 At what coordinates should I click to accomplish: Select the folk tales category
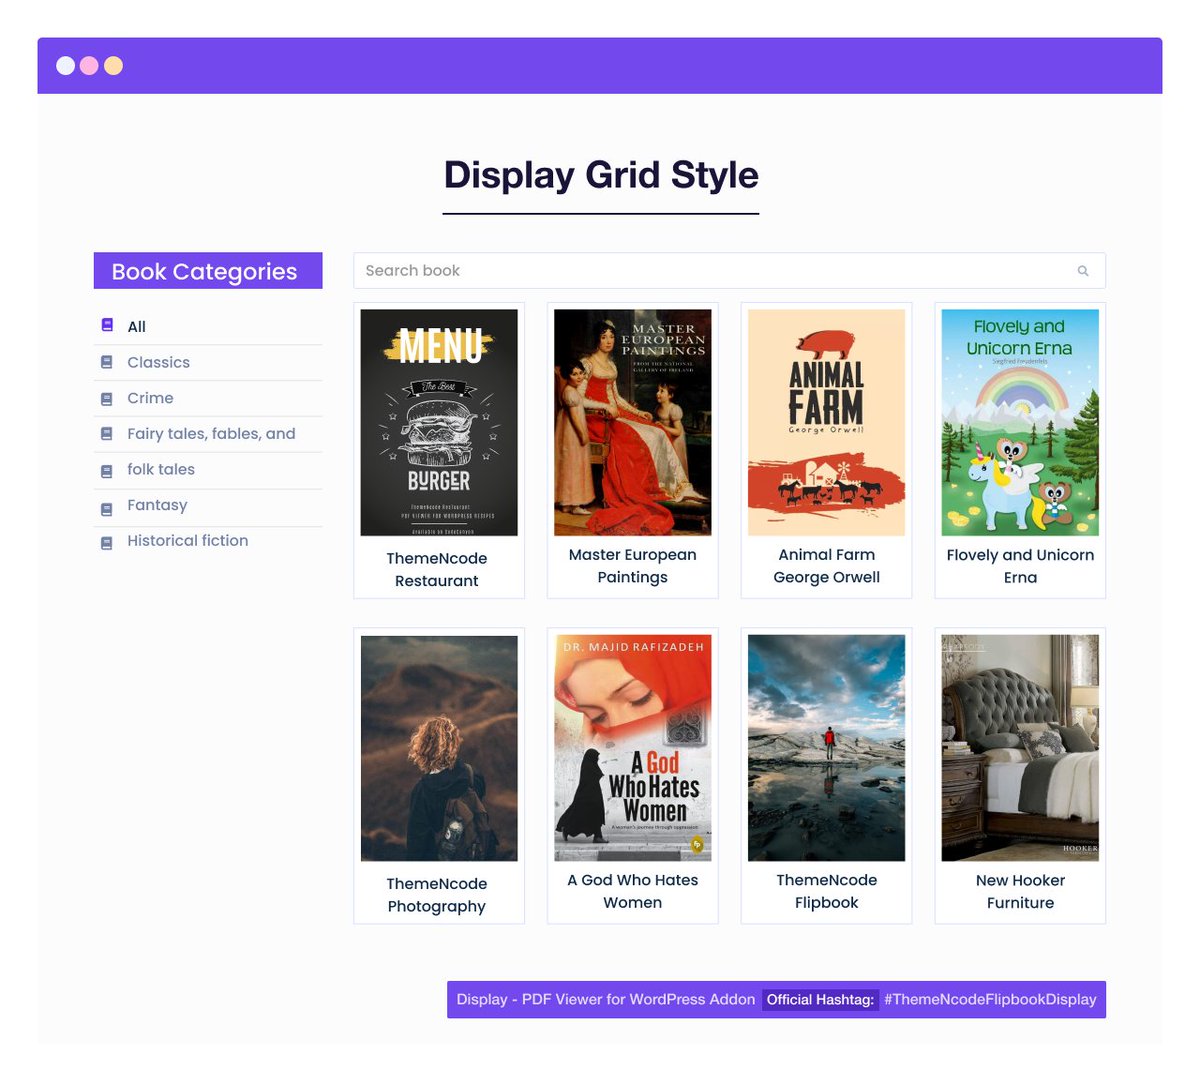[161, 469]
